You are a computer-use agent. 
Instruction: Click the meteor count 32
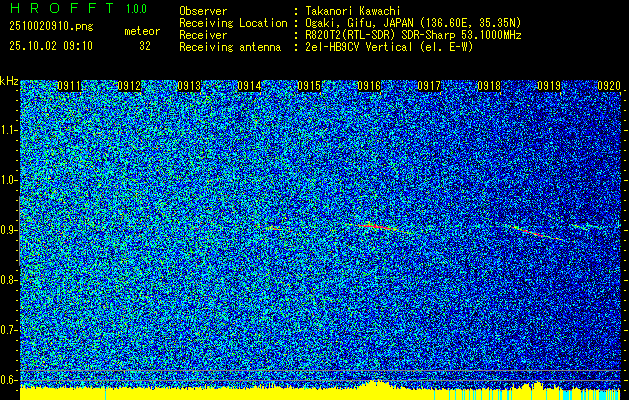(x=145, y=46)
